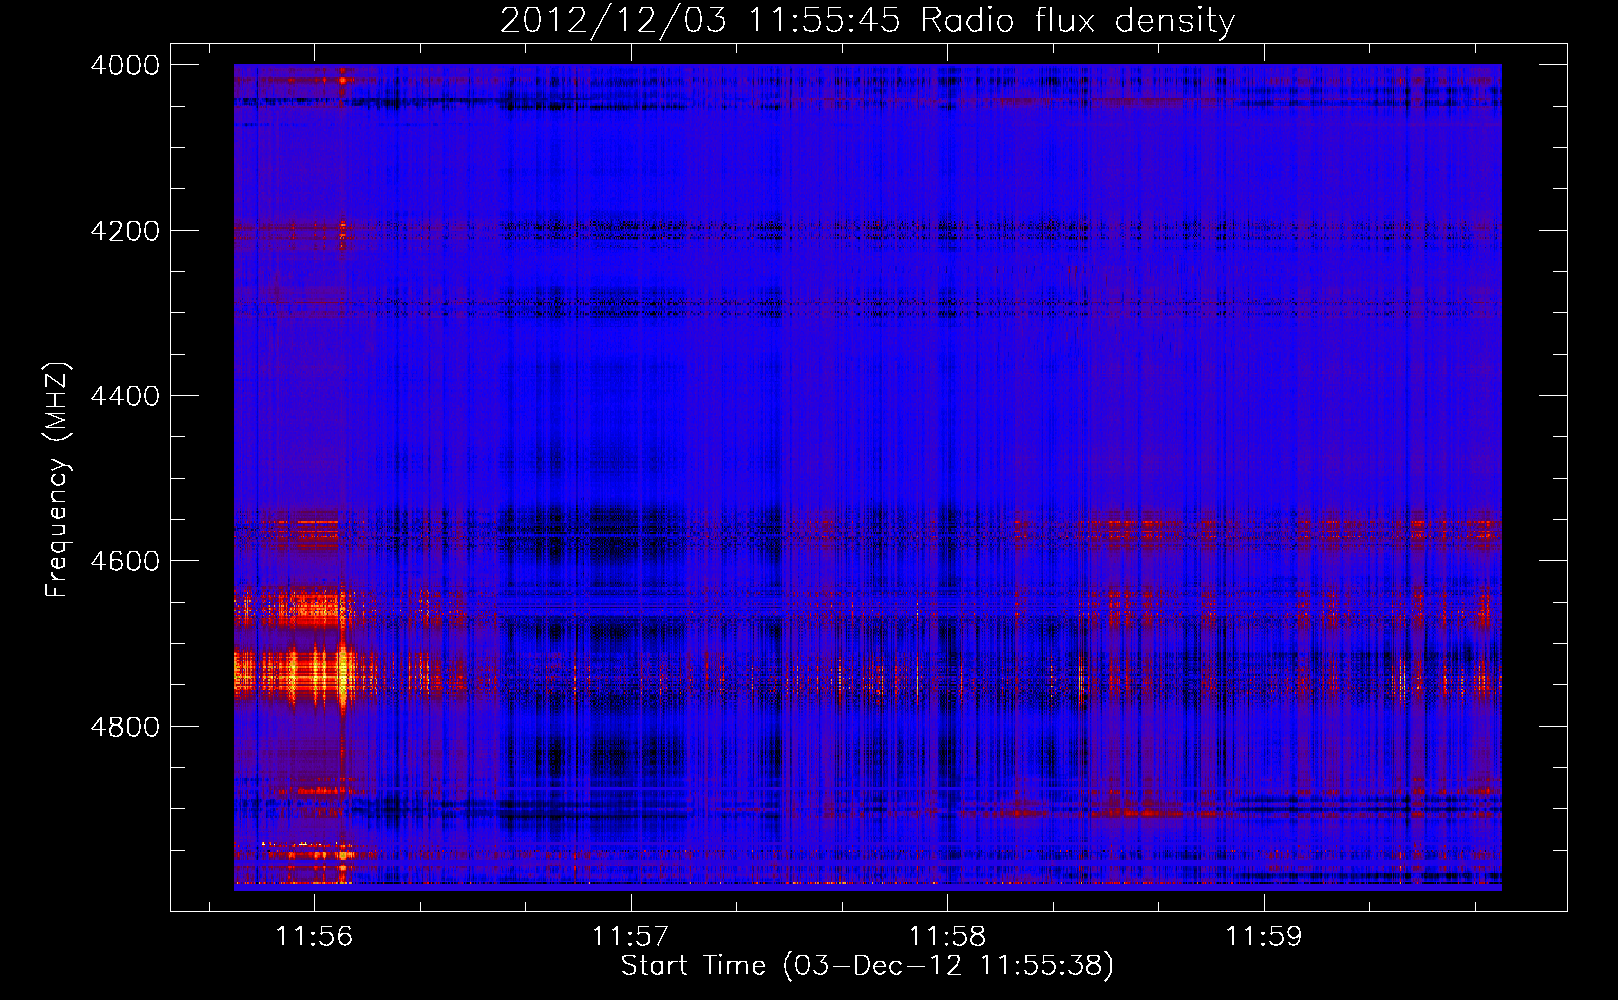Select the 4800 frequency axis label
This screenshot has height=1000, width=1618.
(125, 727)
